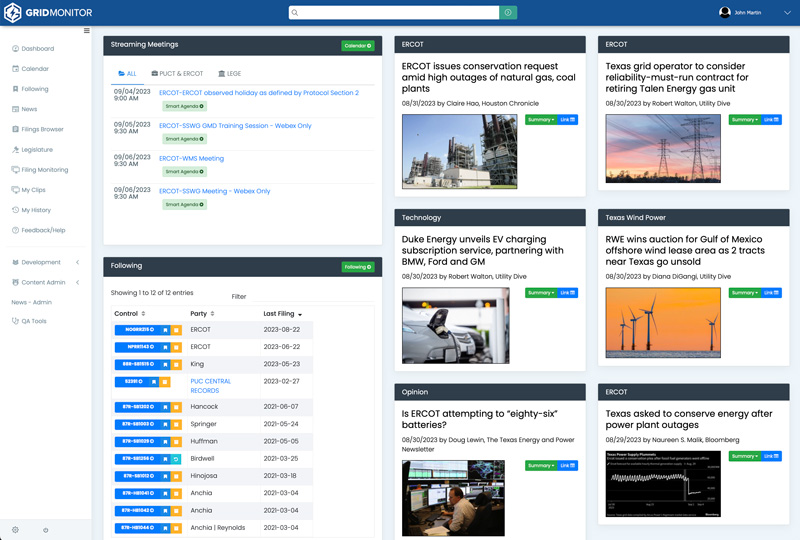Open the Summary dropdown on the RWE wind auction article
Screen dimensions: 800x540
[744, 293]
